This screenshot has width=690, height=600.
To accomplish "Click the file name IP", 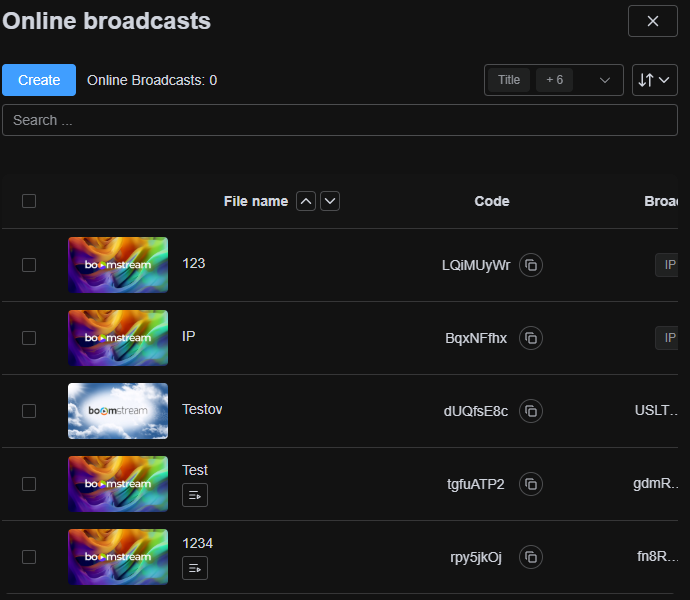I will 189,336.
